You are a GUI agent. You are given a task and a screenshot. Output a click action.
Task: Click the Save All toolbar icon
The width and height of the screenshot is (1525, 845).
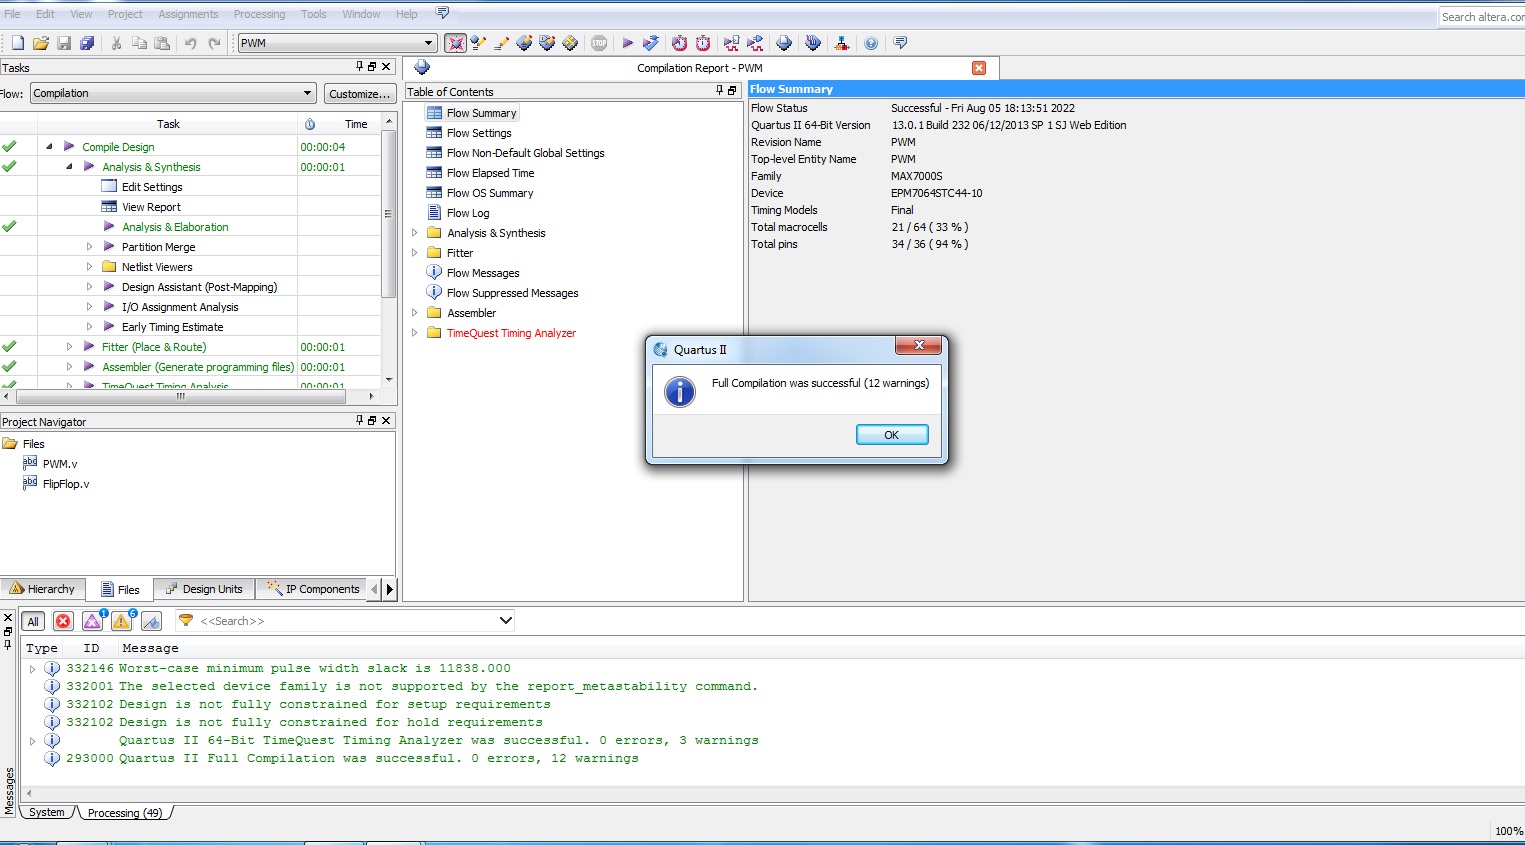(87, 43)
